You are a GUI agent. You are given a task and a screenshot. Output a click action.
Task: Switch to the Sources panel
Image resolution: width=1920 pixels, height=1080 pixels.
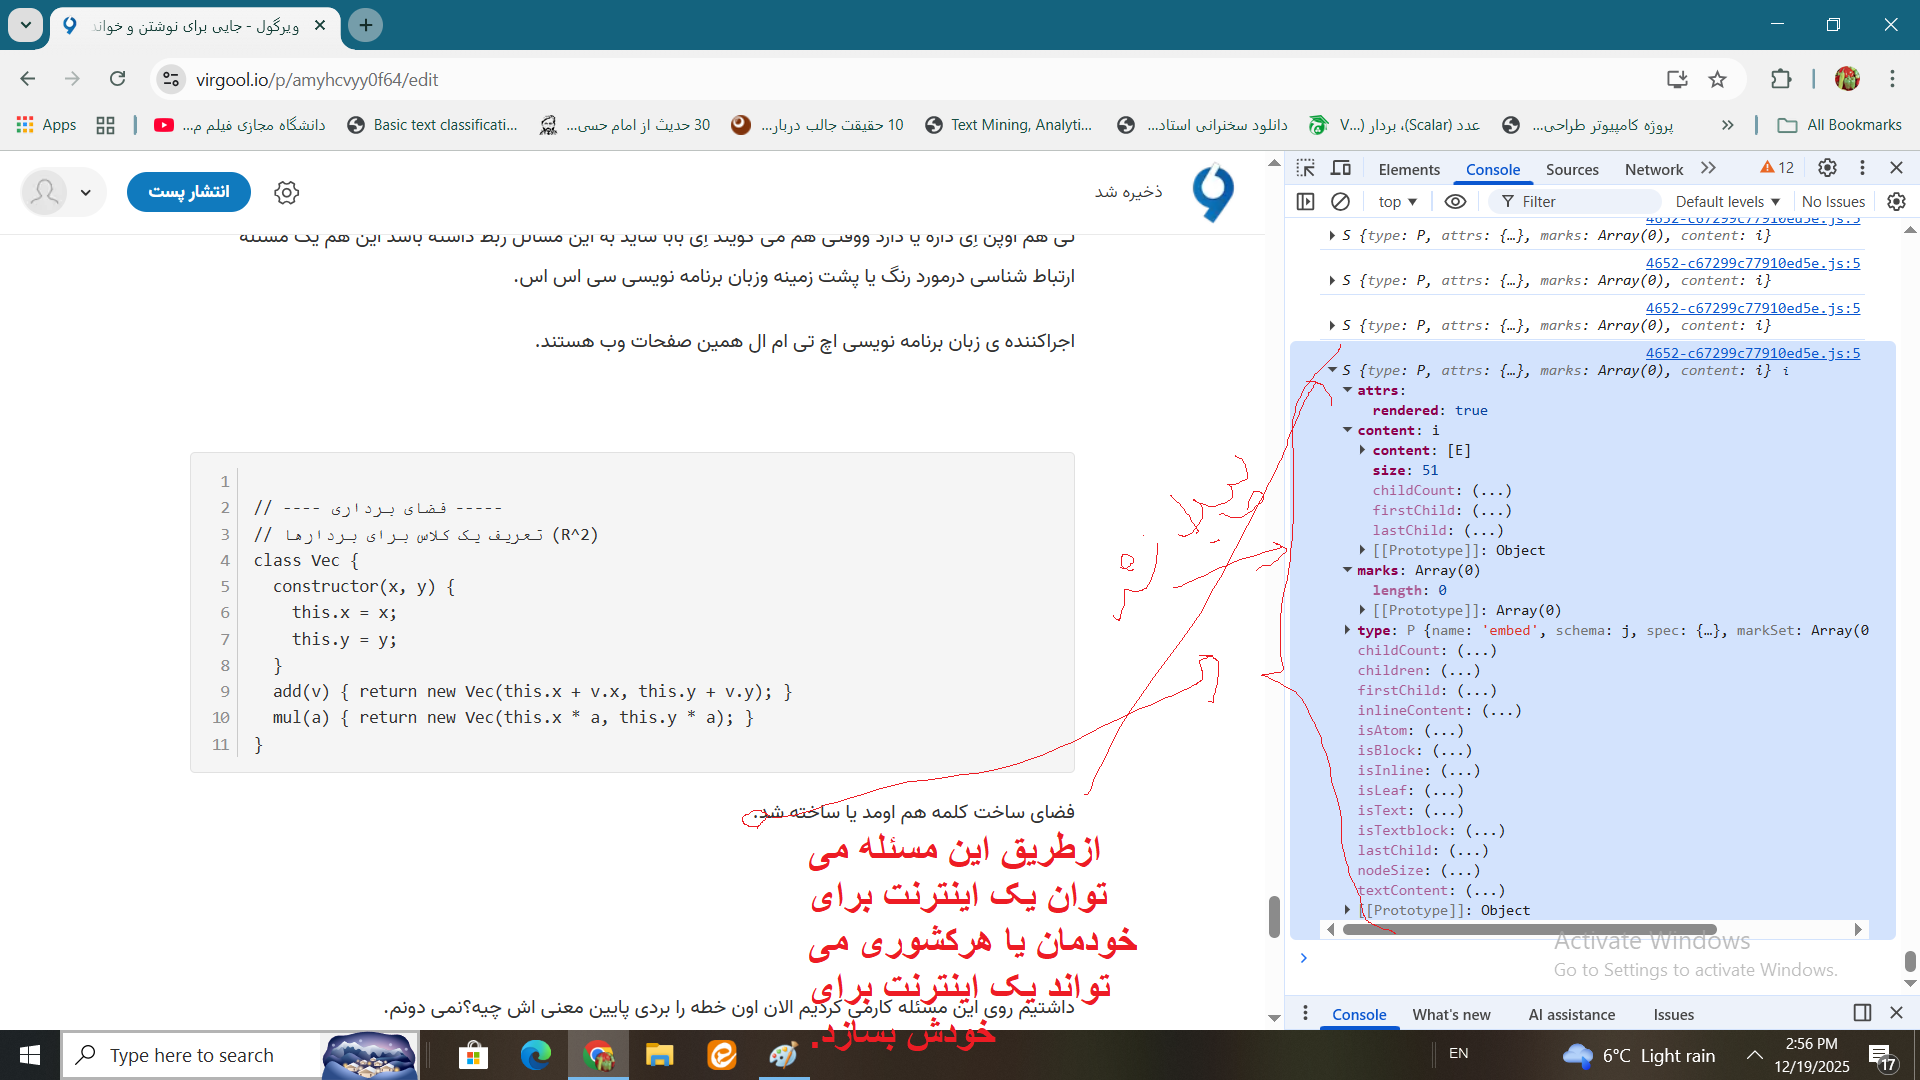tap(1571, 169)
